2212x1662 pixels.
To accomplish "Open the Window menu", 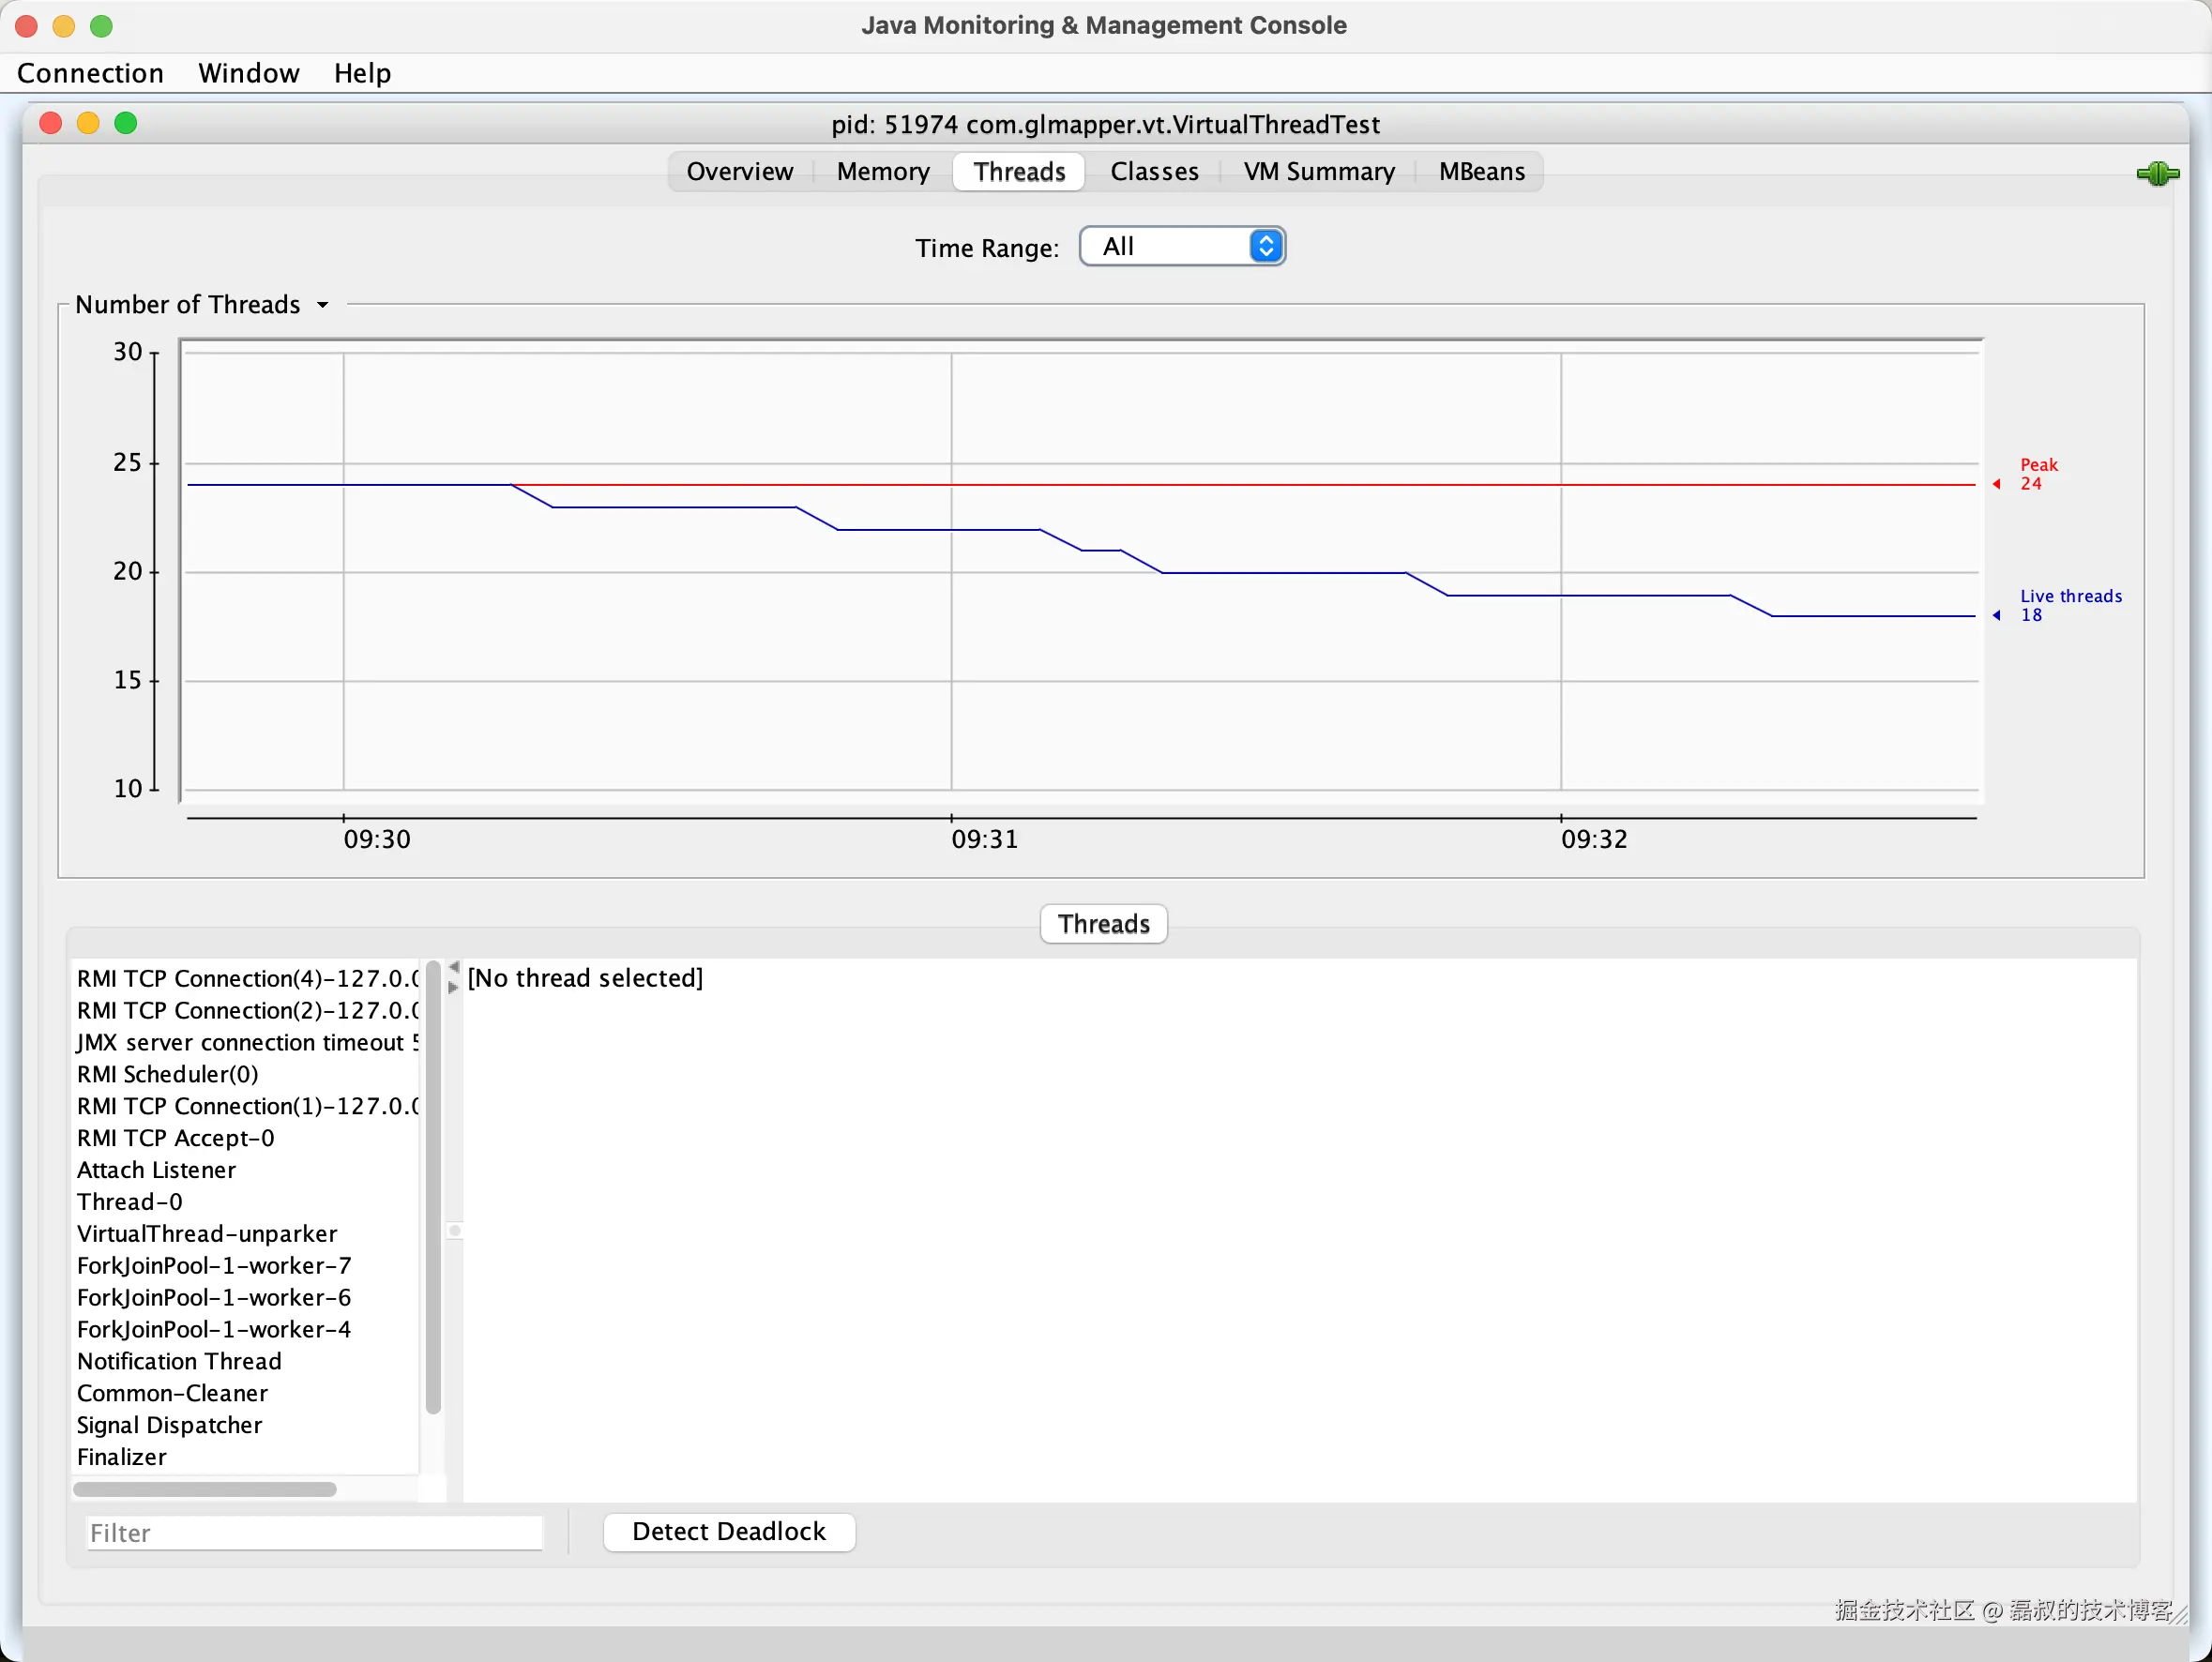I will pos(248,73).
